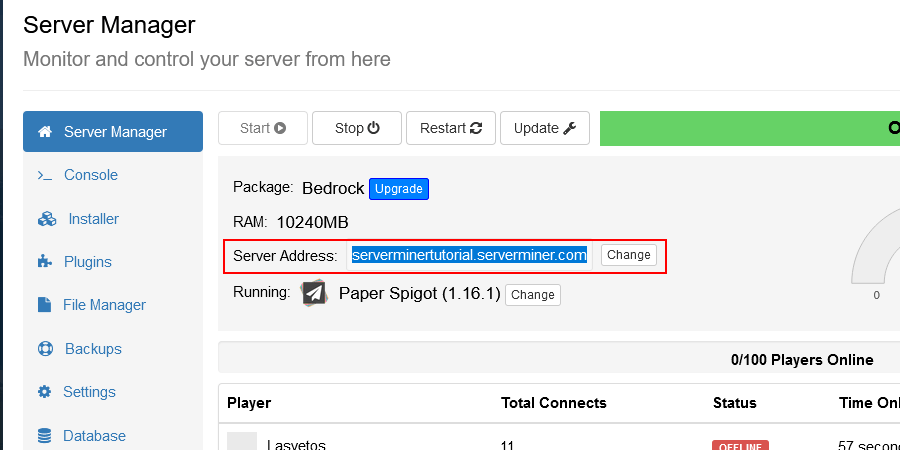Viewport: 900px width, 450px height.
Task: Click the Server Manager page heading
Action: click(x=109, y=25)
